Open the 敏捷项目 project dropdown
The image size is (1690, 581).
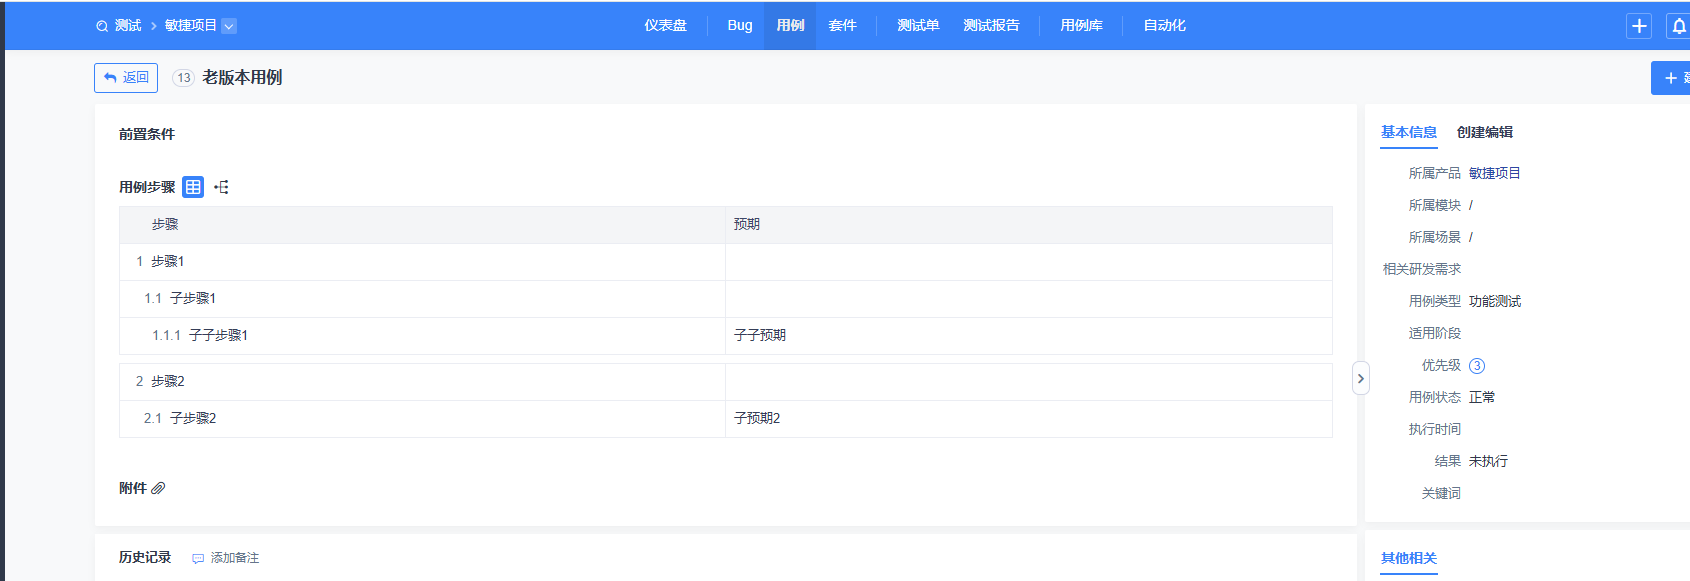coord(229,26)
